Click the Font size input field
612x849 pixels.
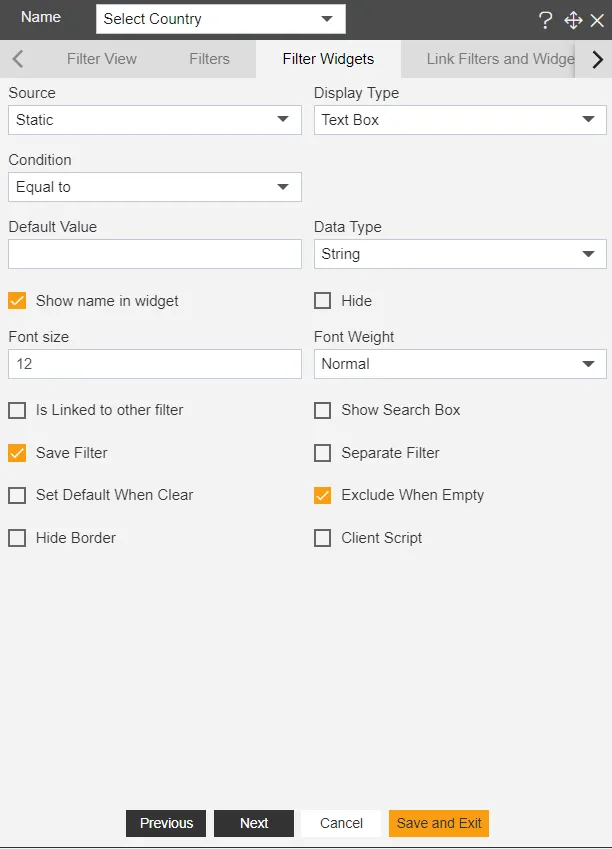[155, 364]
